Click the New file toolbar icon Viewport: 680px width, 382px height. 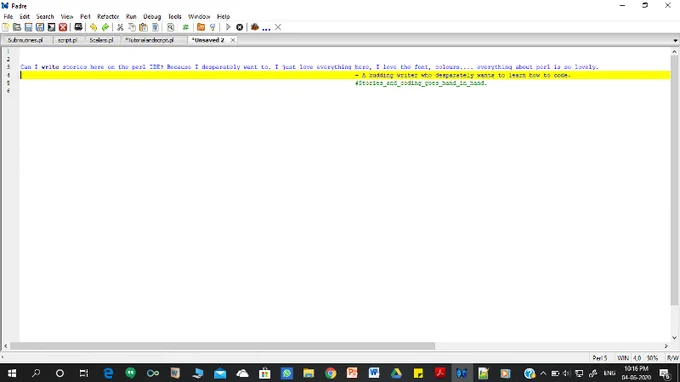[6, 27]
